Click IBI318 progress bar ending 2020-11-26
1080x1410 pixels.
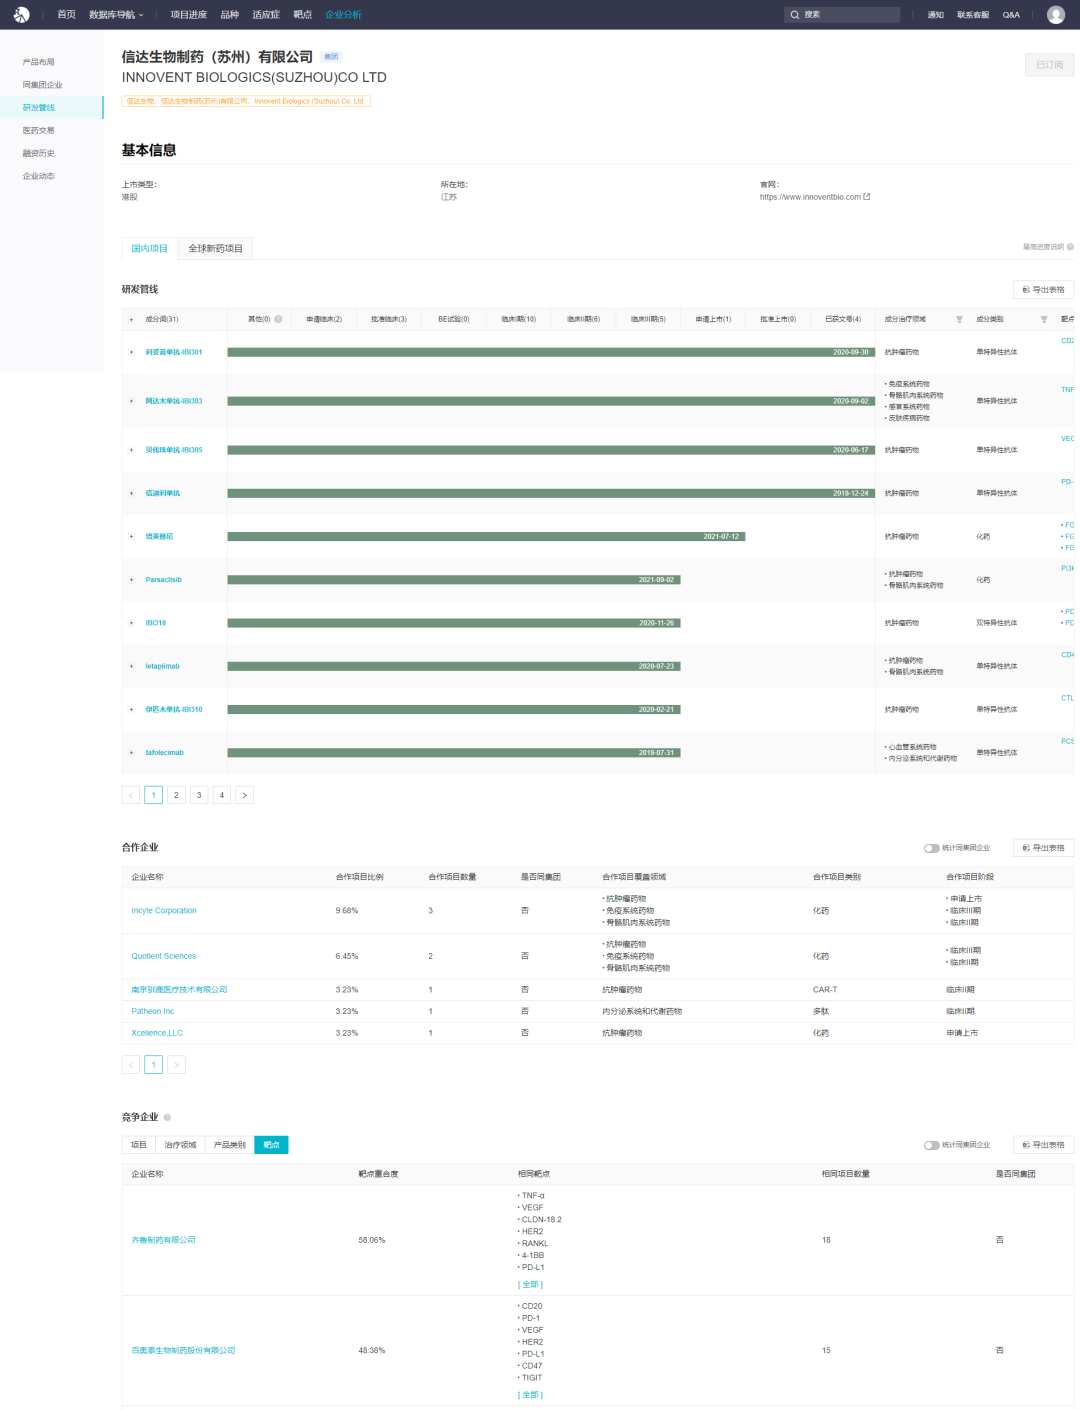[454, 623]
